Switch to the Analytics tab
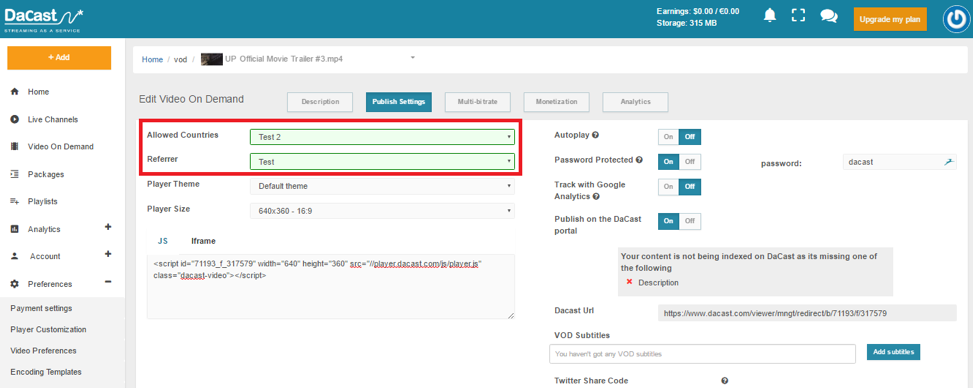The width and height of the screenshot is (973, 388). [635, 102]
